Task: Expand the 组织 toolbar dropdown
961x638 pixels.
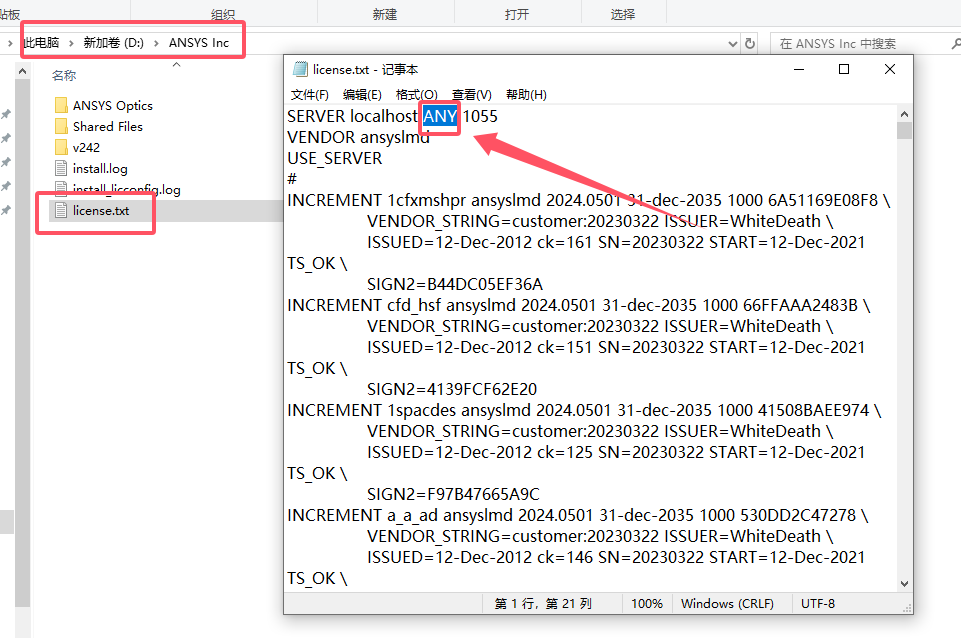Action: coord(222,12)
